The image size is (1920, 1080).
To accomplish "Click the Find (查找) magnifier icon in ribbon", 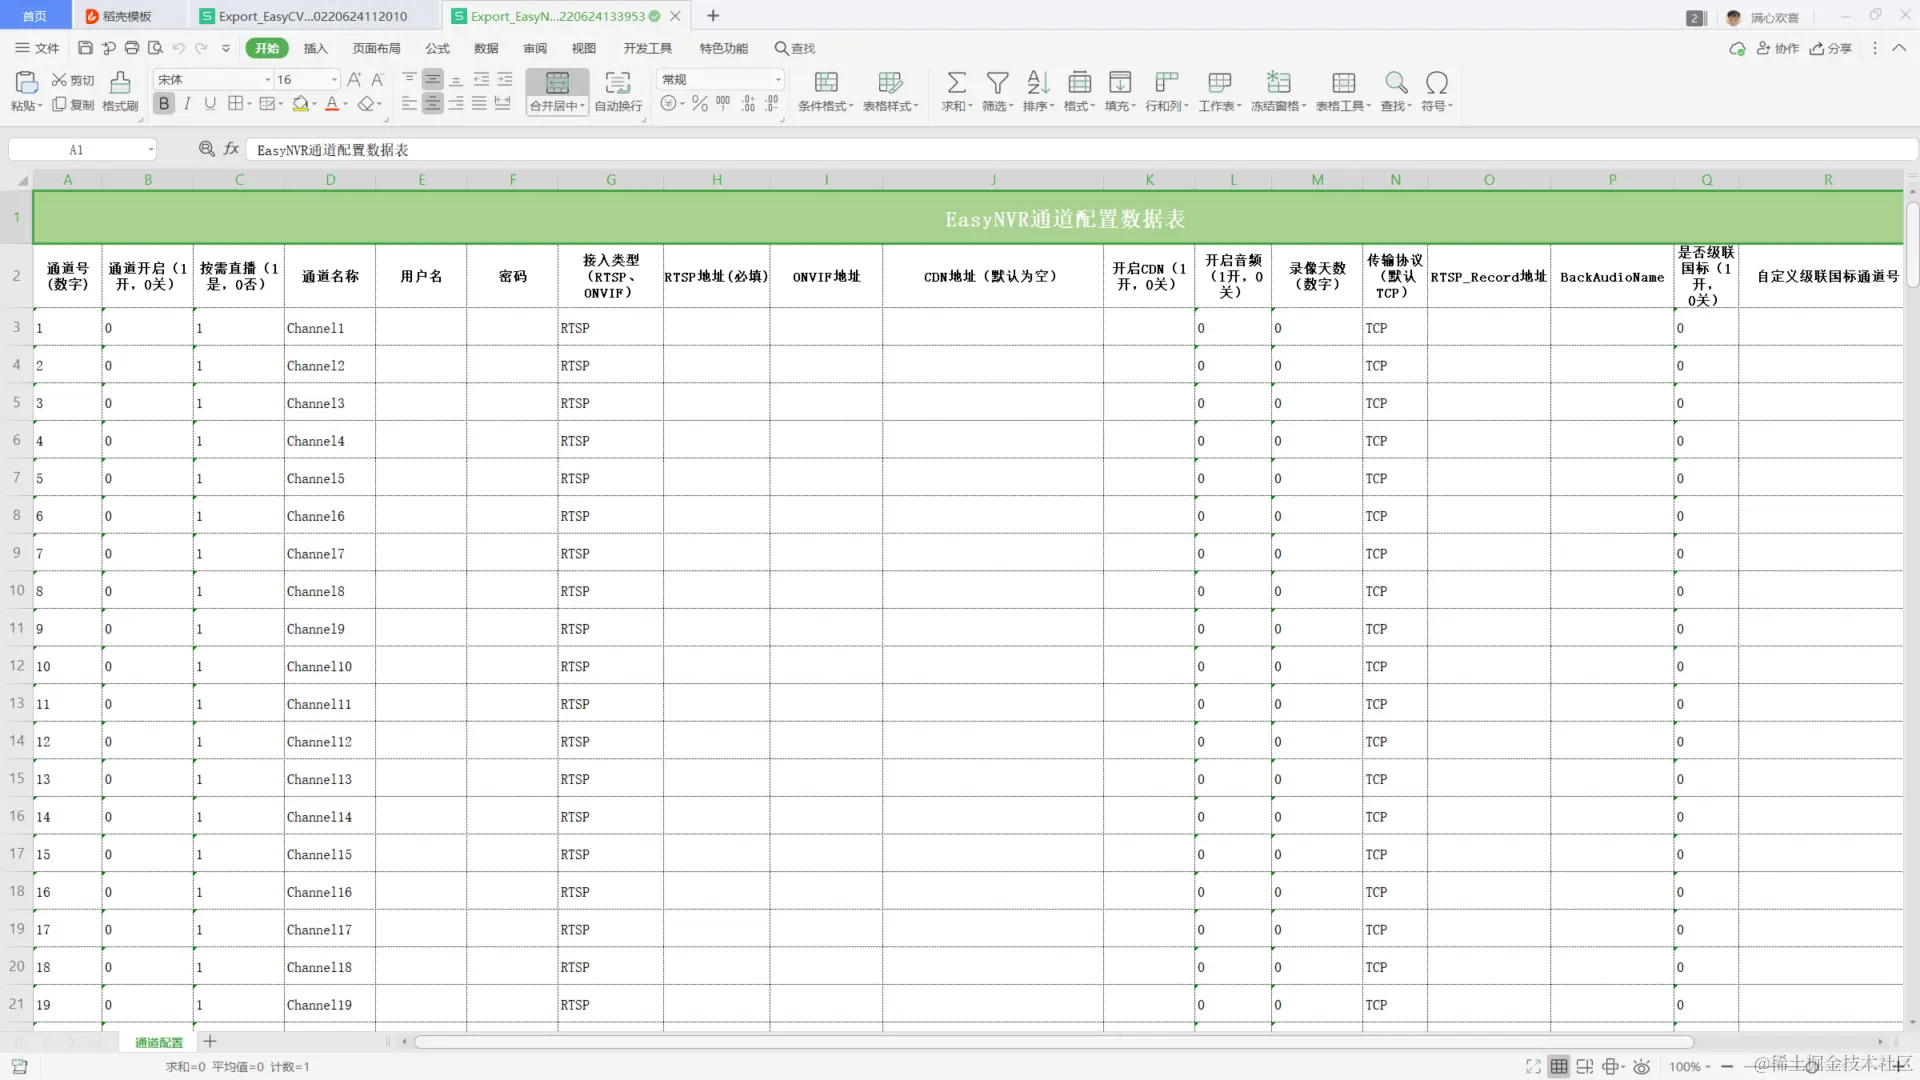I will [1396, 82].
